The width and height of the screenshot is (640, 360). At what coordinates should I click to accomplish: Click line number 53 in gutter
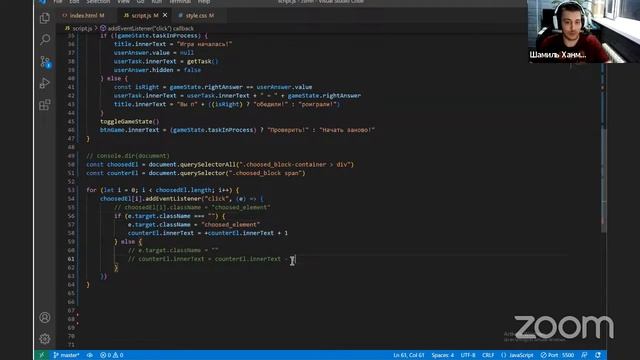(x=71, y=190)
